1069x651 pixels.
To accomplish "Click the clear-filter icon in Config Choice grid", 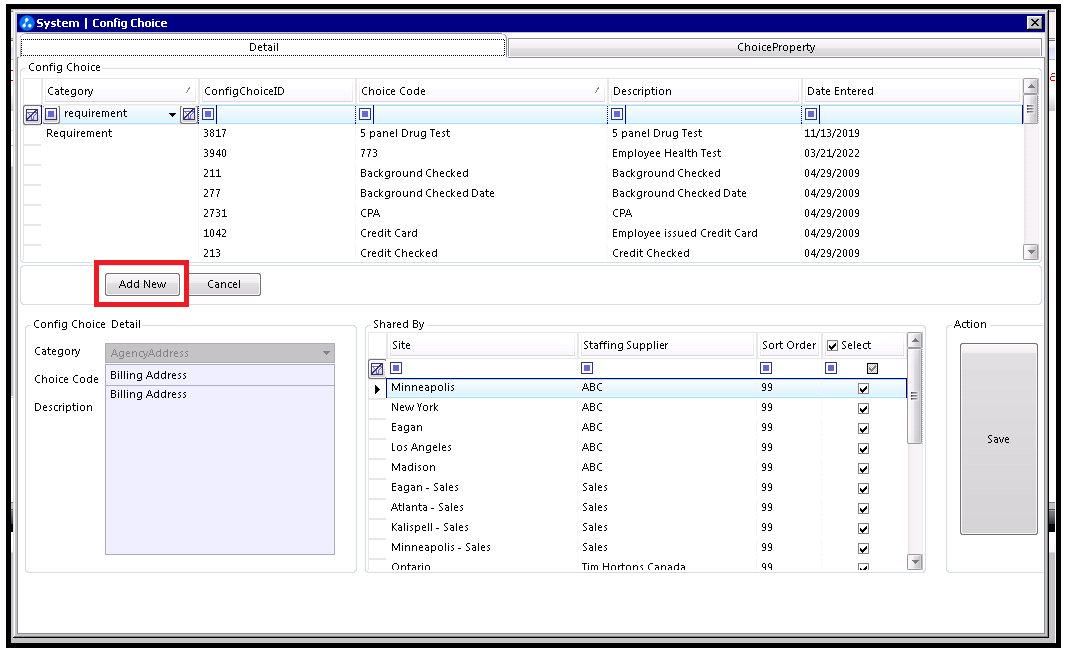I will coord(32,115).
